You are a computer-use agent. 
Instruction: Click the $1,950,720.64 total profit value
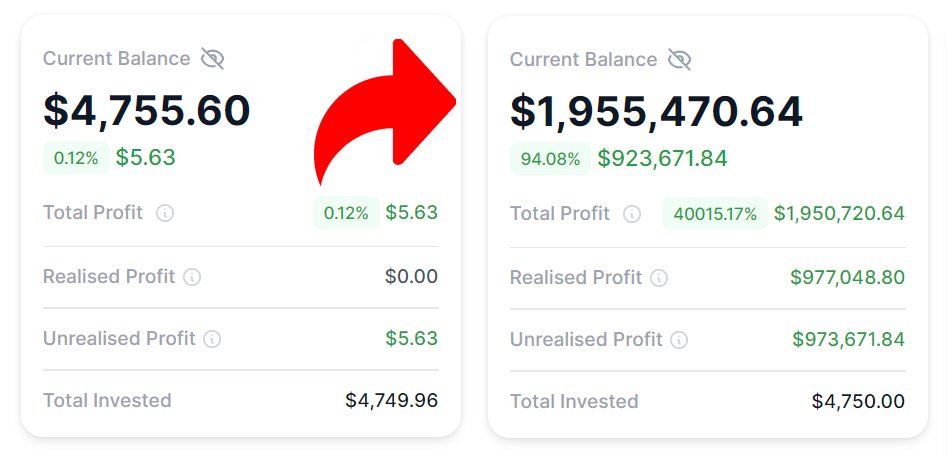839,214
